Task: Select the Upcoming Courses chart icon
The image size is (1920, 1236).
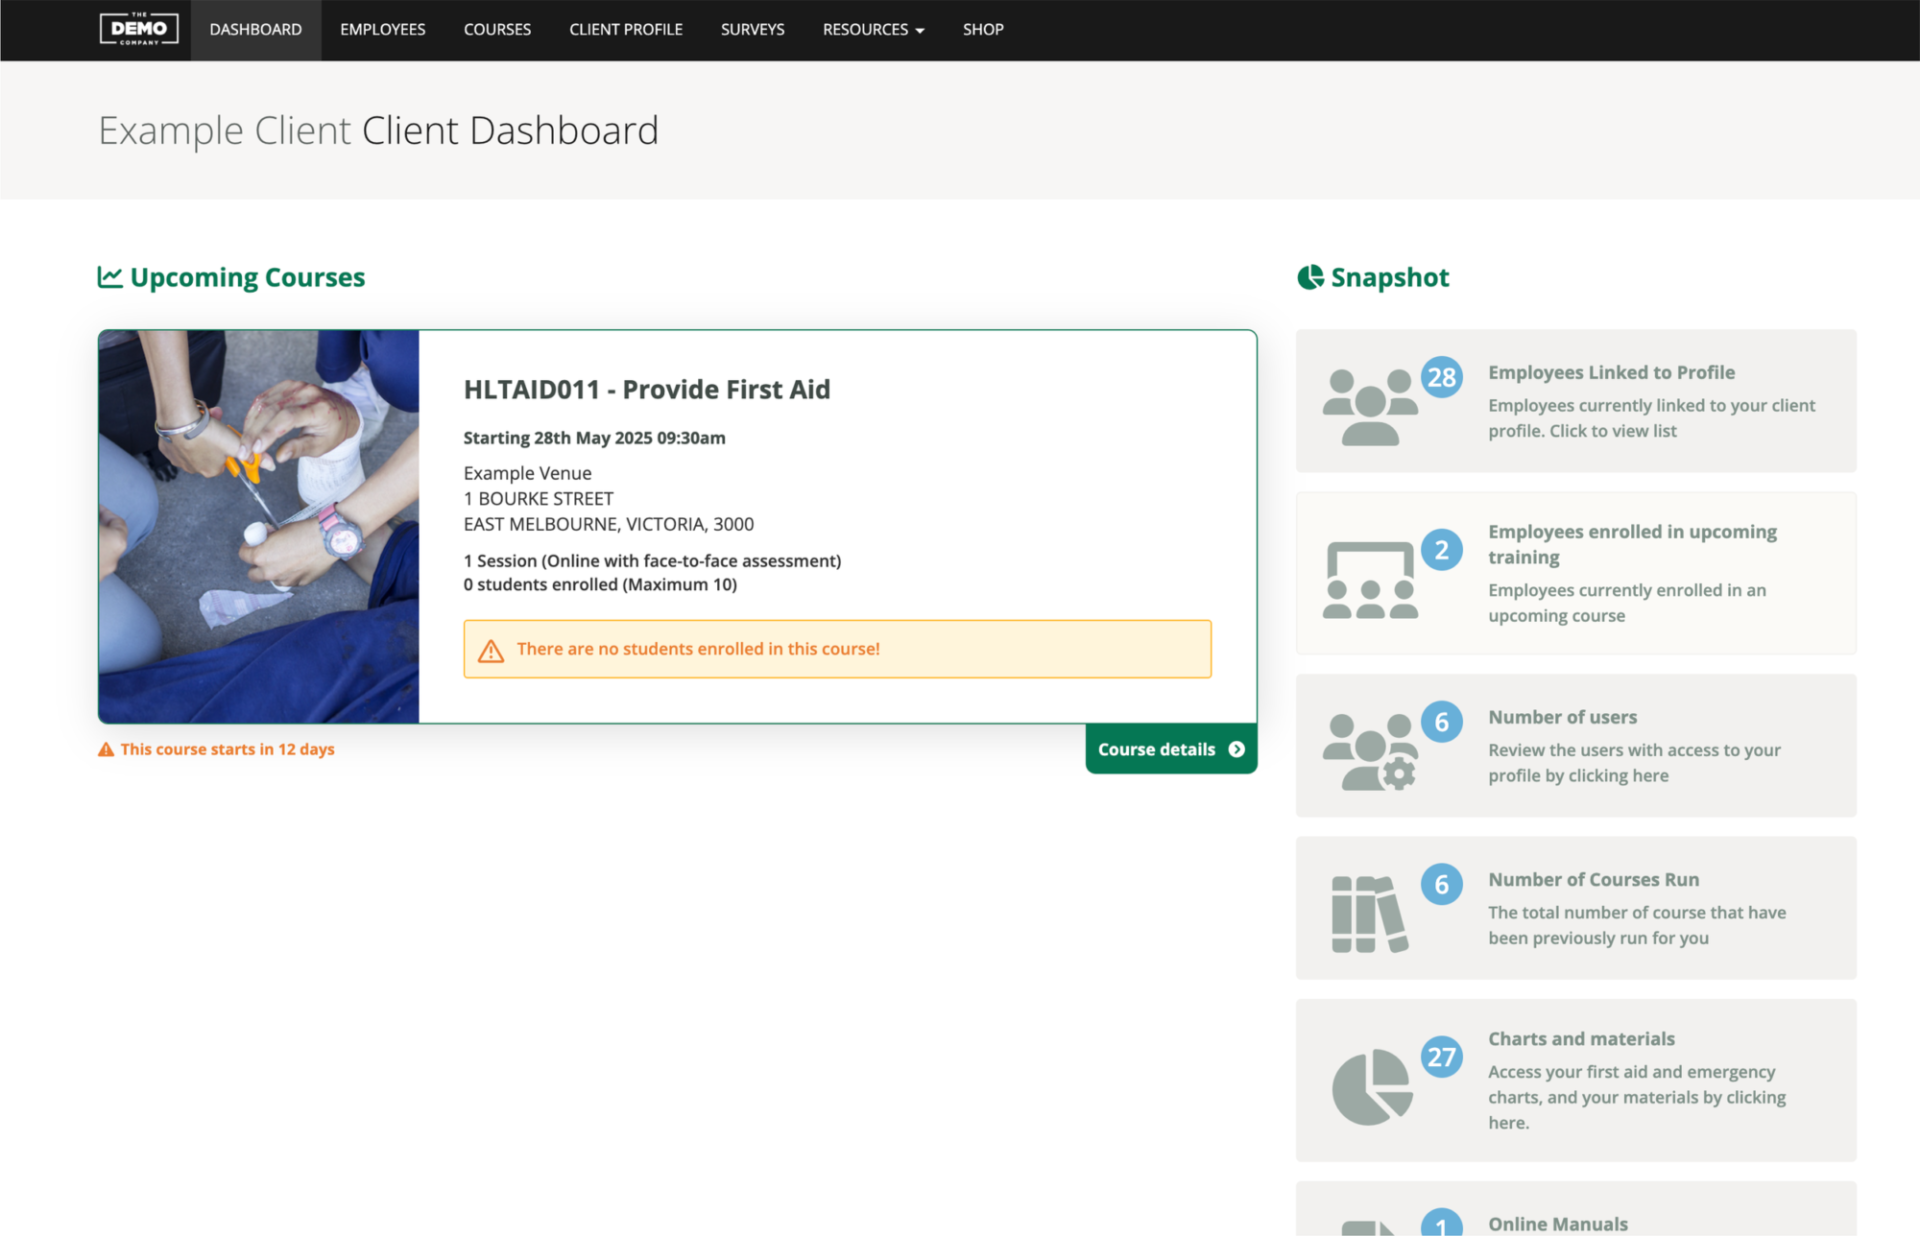Action: pyautogui.click(x=110, y=277)
